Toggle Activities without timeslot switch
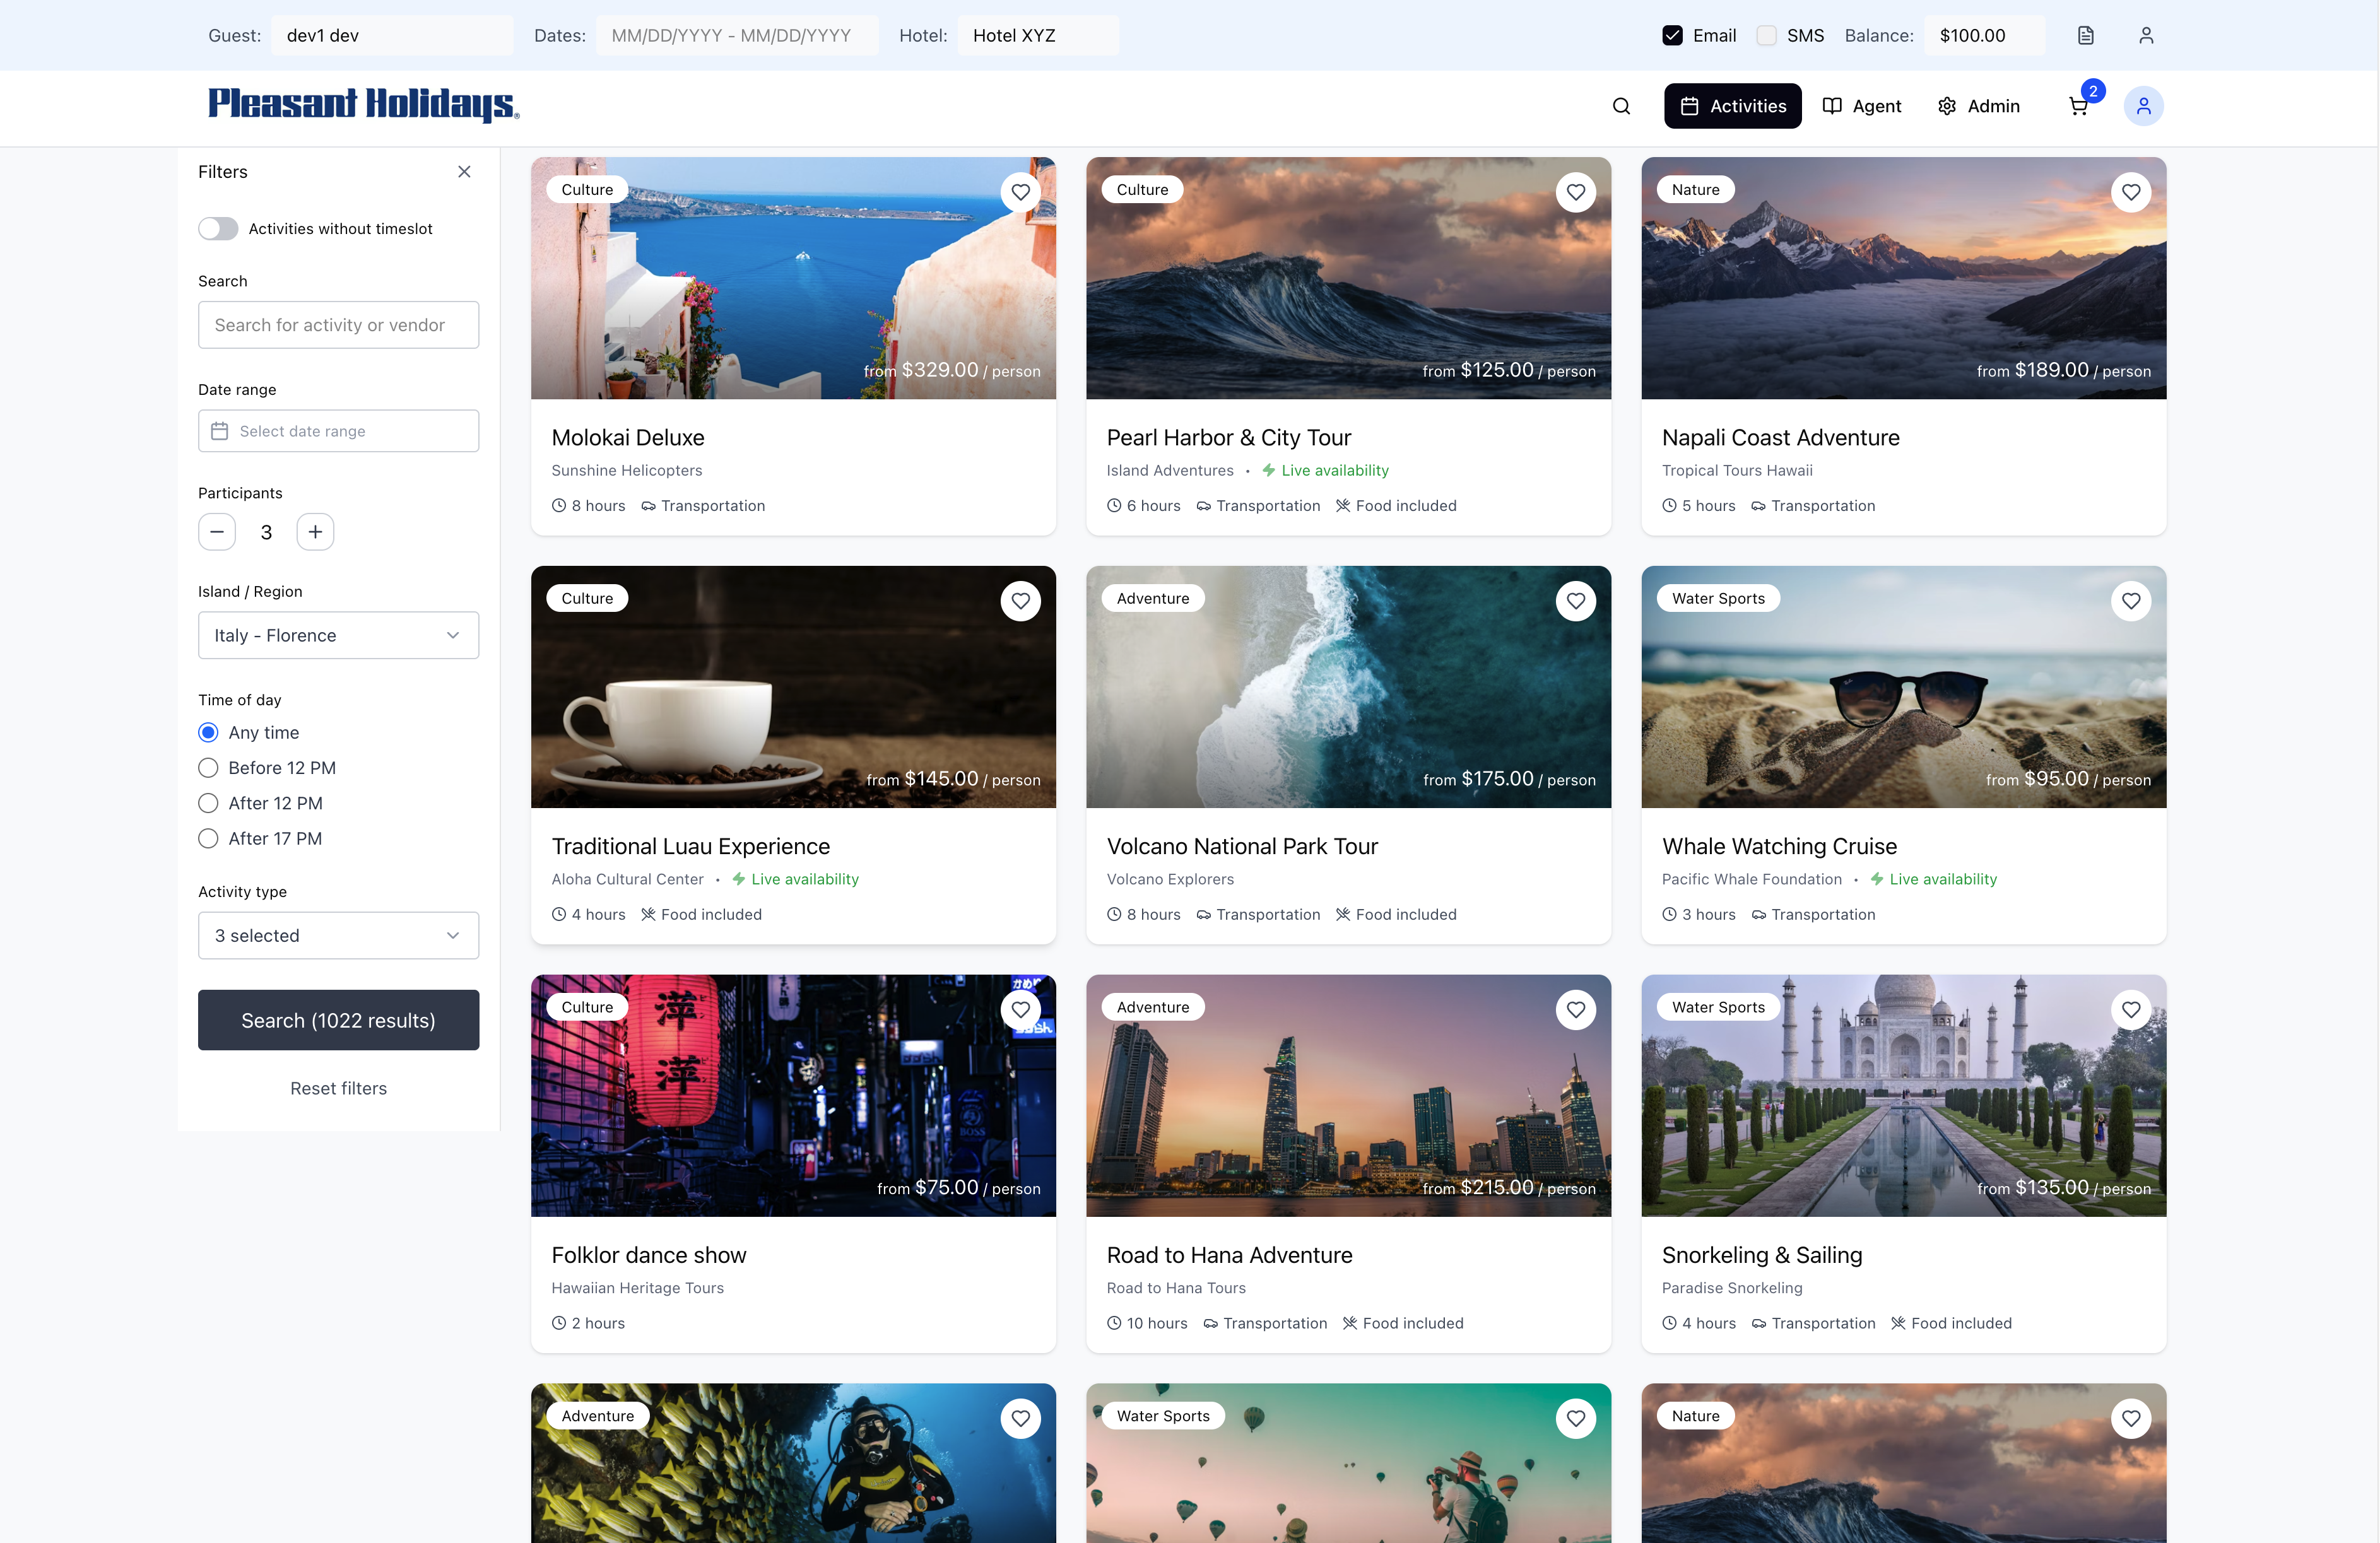Screen dimensions: 2380x1543 click(x=218, y=229)
